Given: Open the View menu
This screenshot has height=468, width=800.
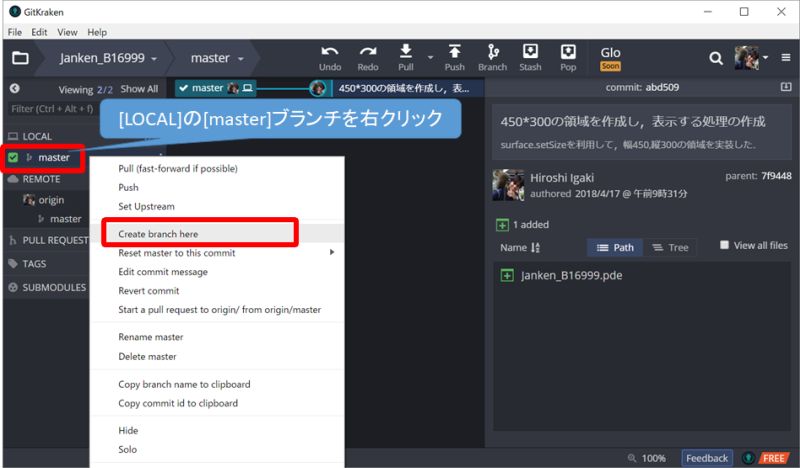Looking at the screenshot, I should (x=67, y=32).
